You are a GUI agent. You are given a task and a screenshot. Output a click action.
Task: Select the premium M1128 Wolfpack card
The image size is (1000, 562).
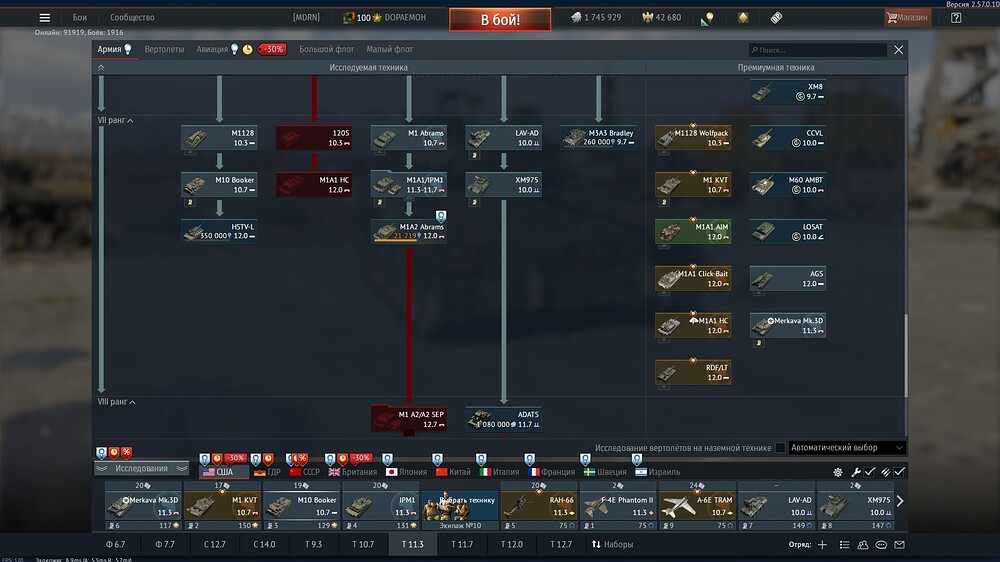pyautogui.click(x=693, y=138)
